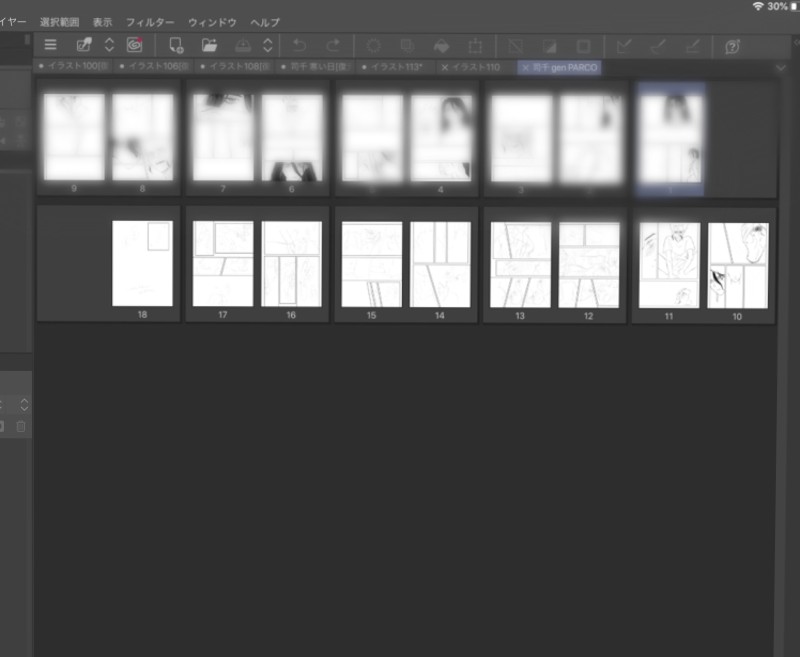The width and height of the screenshot is (800, 657).
Task: Open the ヘルプ menu
Action: tap(265, 22)
